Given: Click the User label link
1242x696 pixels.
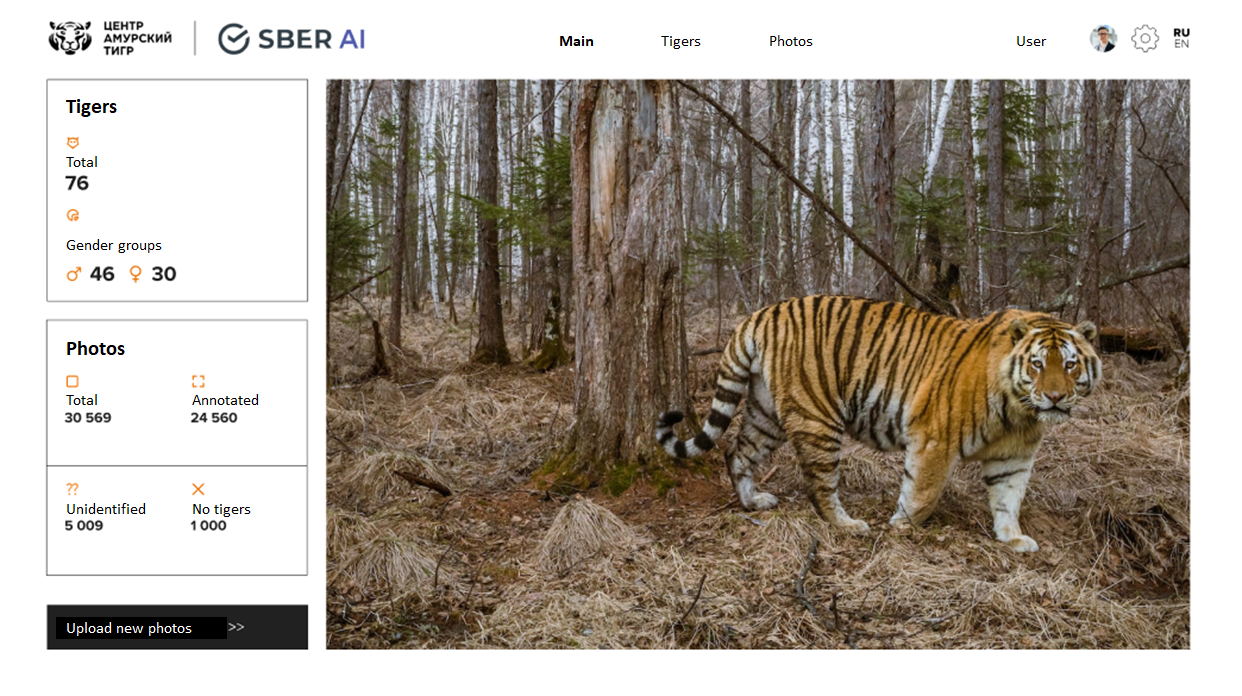Looking at the screenshot, I should pos(1031,41).
